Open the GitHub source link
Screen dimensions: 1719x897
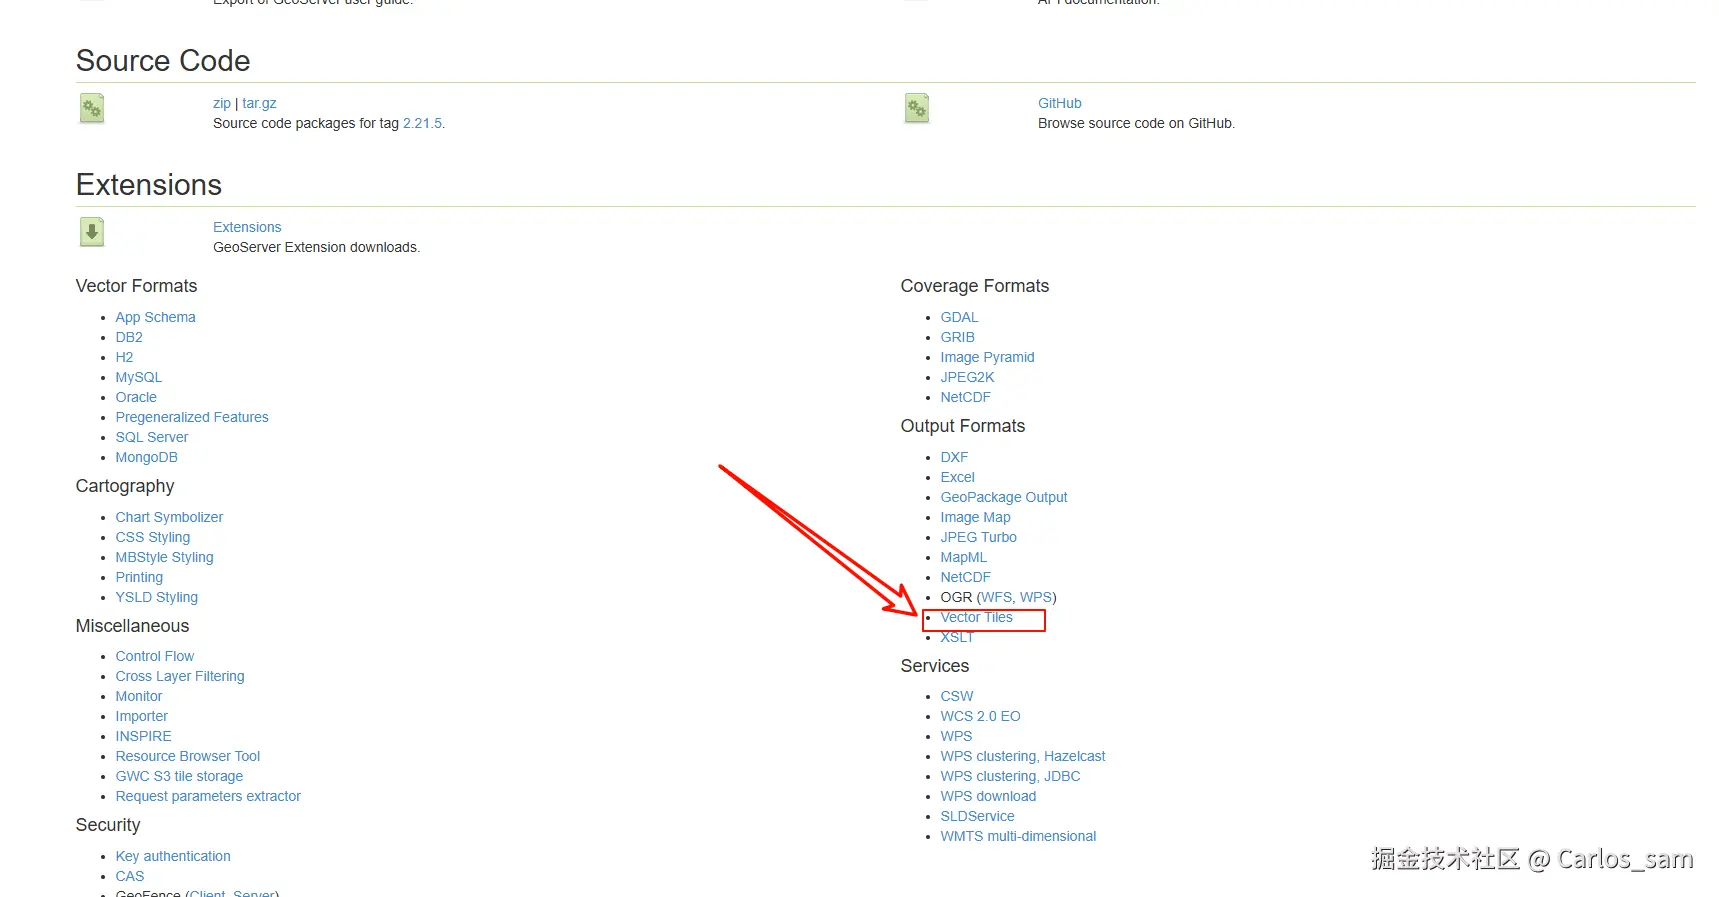(x=1060, y=103)
